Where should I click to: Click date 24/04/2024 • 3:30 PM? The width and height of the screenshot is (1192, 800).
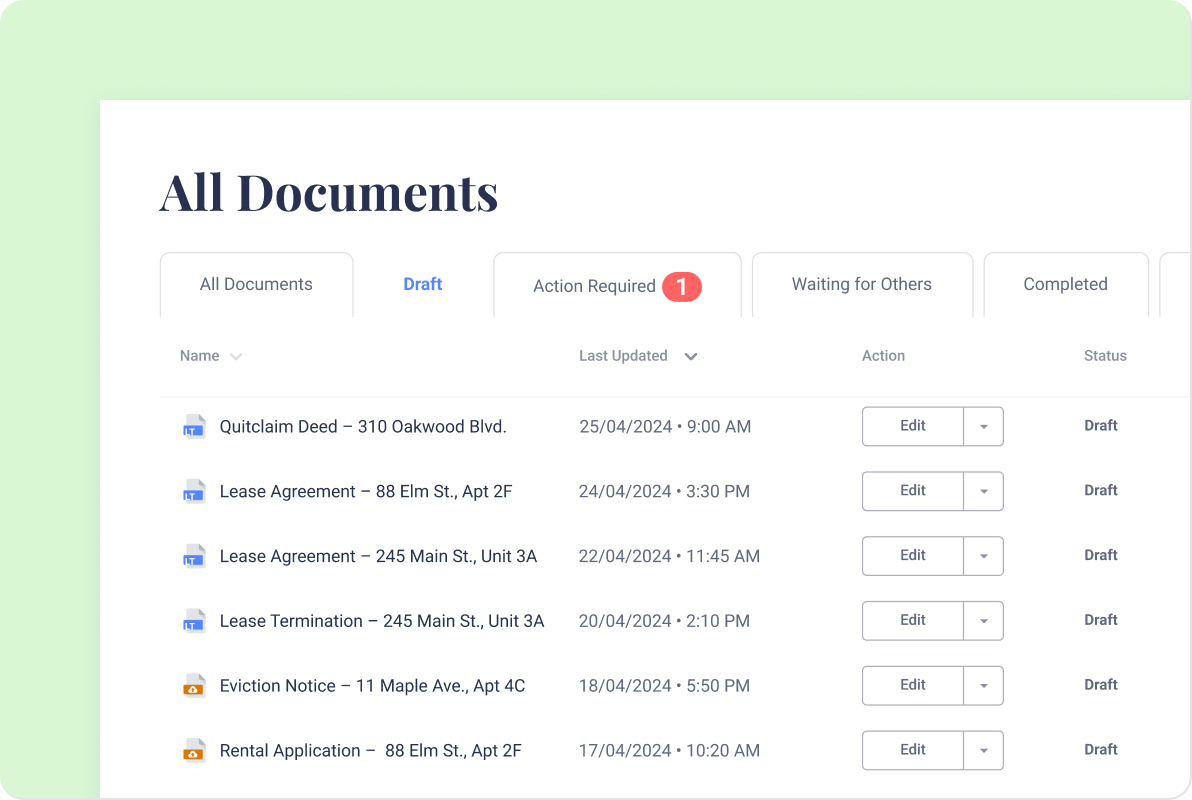[x=664, y=491]
